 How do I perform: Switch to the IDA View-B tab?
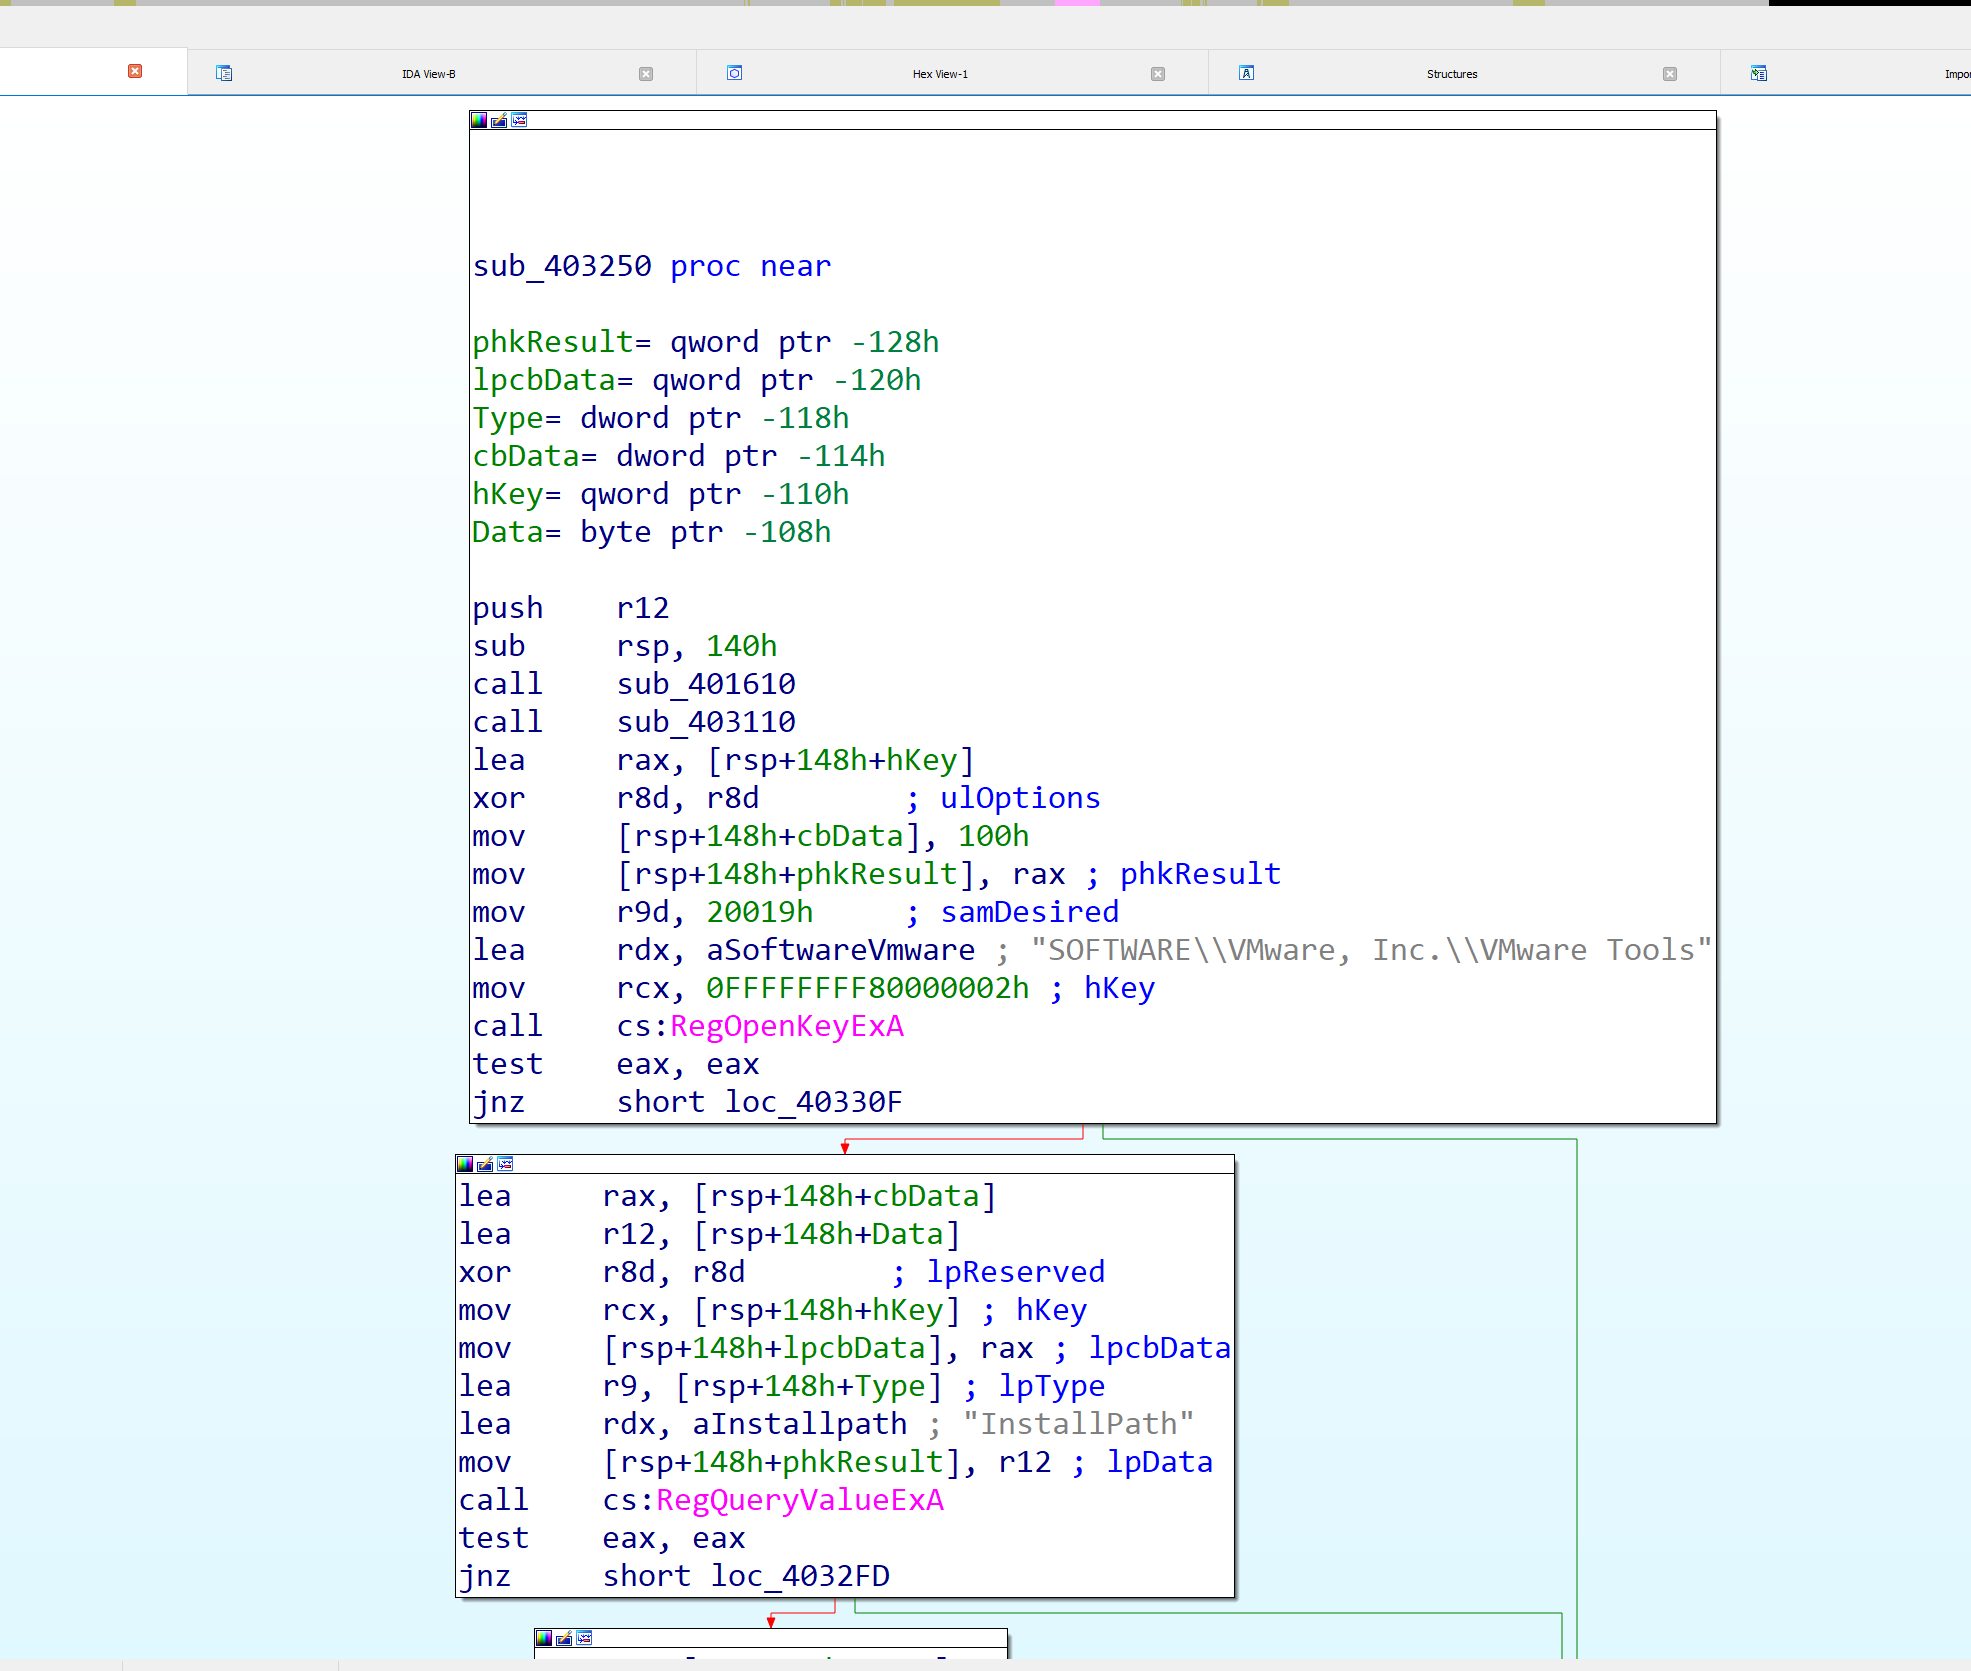[x=428, y=74]
